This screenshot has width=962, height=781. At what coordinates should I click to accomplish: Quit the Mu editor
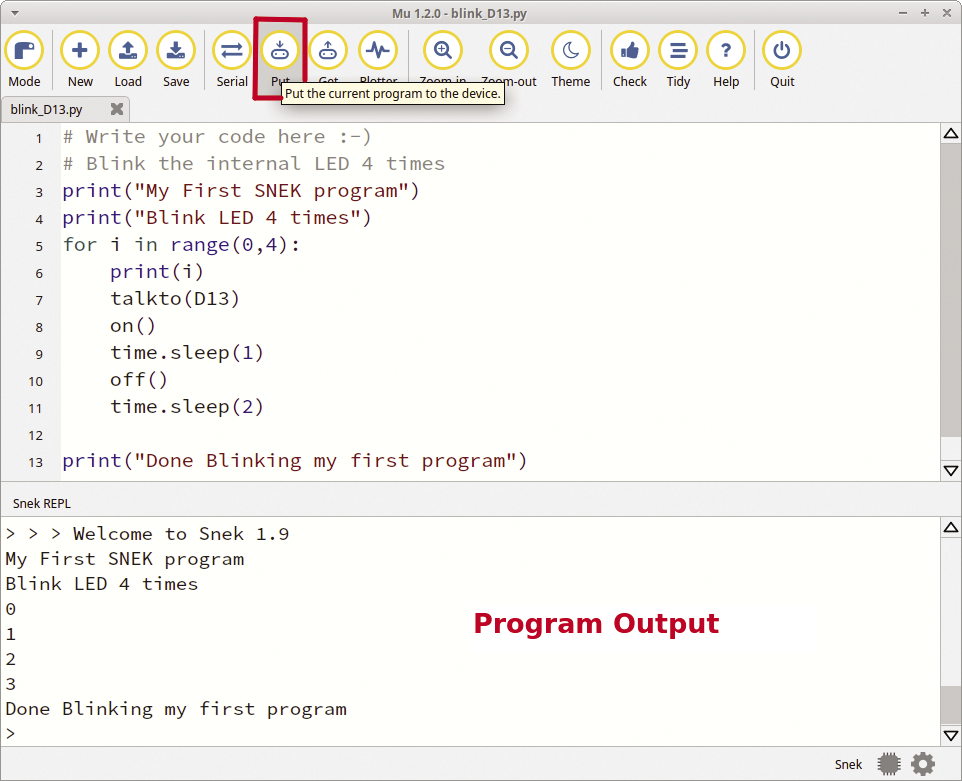[x=782, y=60]
